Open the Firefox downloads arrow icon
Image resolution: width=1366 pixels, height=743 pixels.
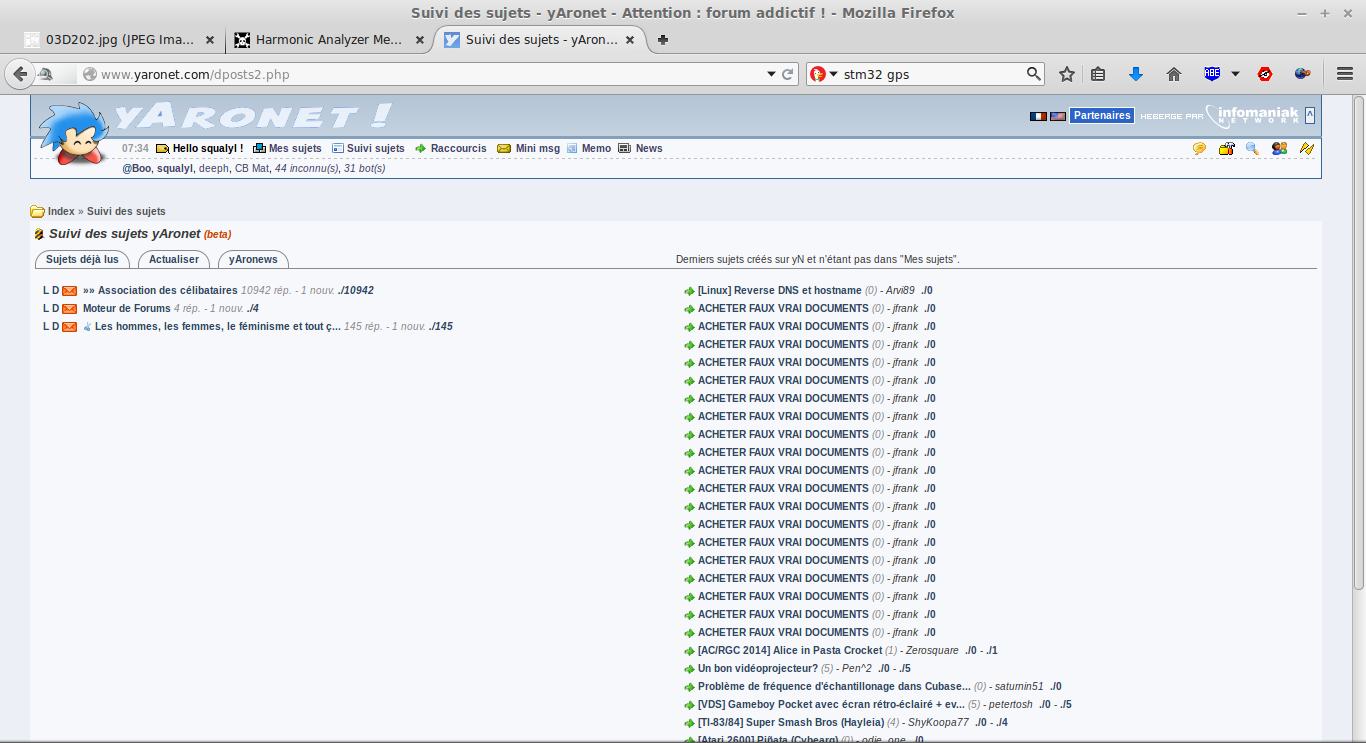click(x=1136, y=74)
